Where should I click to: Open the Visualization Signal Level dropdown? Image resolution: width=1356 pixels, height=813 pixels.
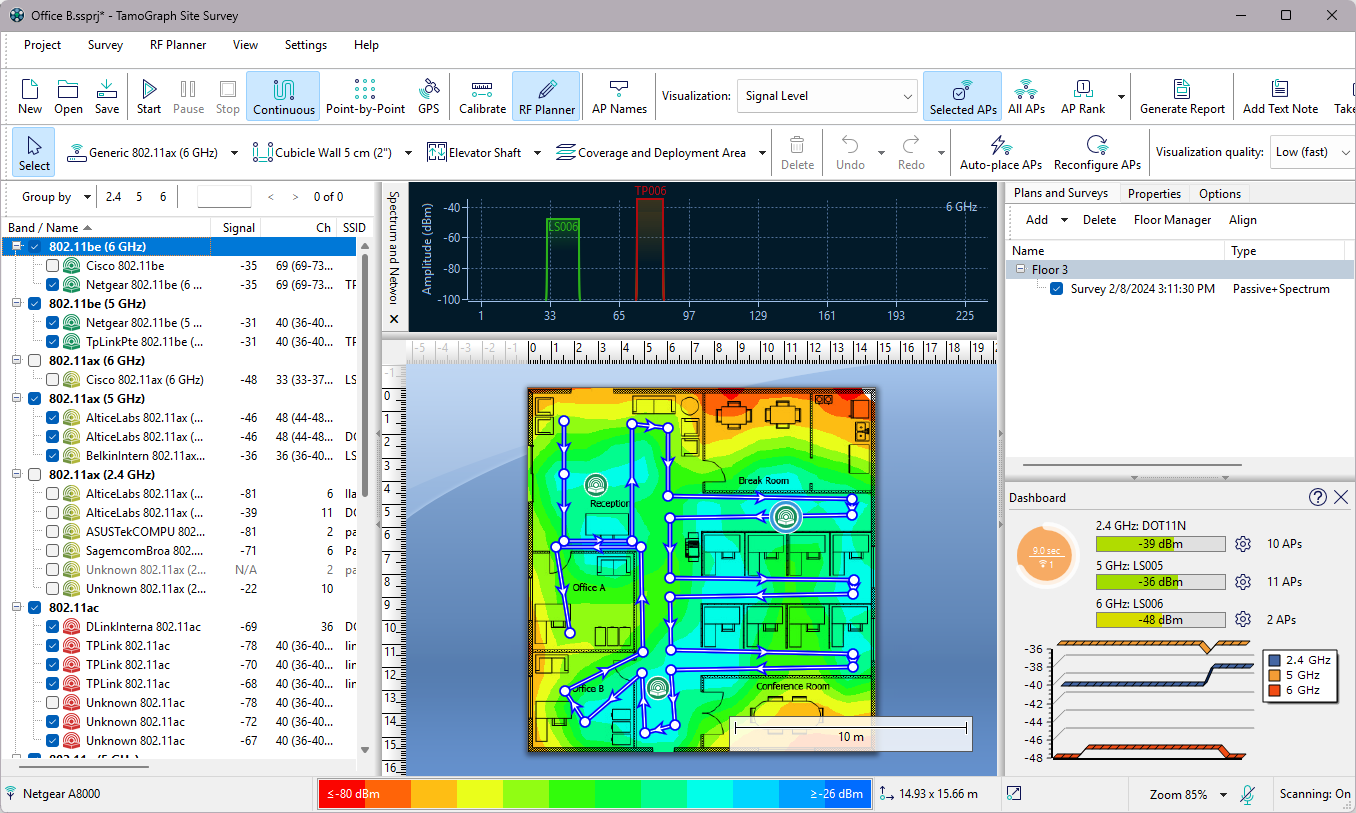tap(827, 96)
